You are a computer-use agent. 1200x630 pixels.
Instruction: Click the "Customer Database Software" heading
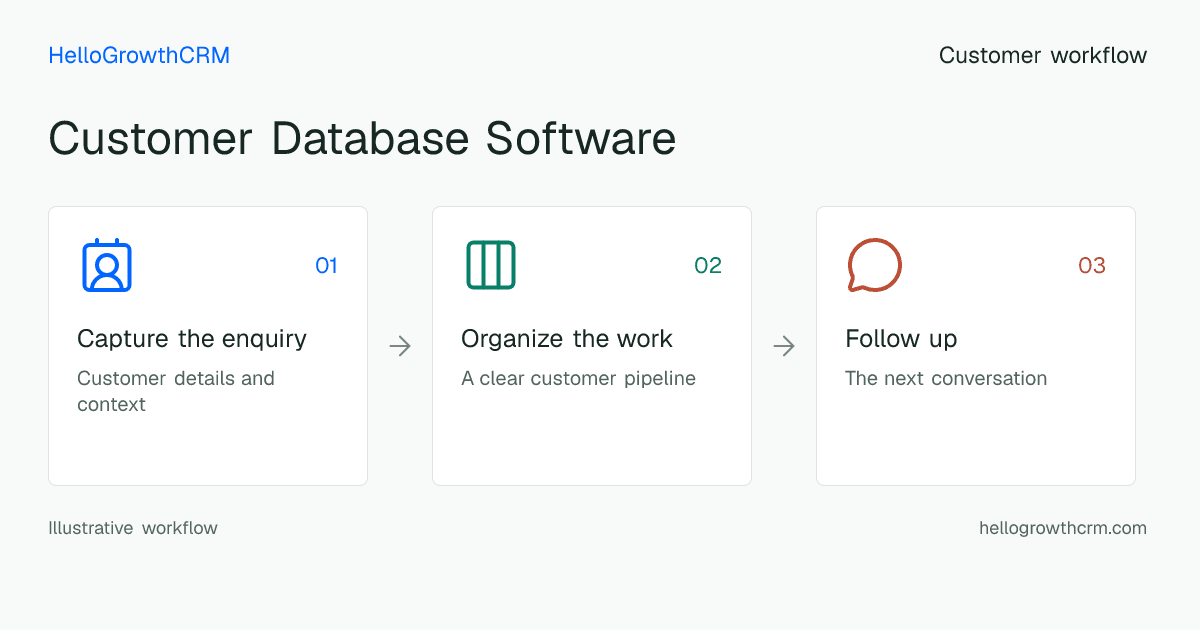coord(362,138)
